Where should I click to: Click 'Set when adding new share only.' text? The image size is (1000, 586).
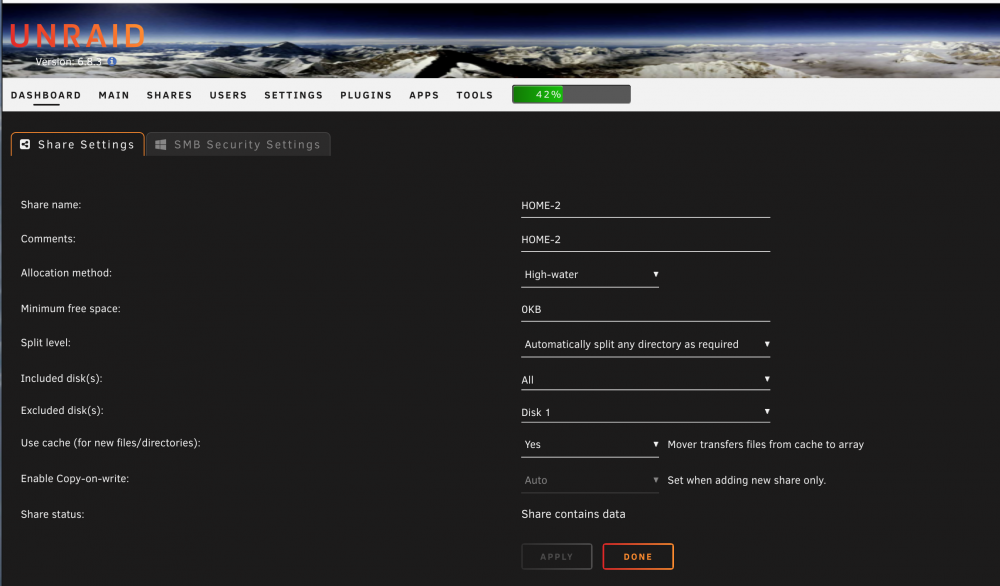(746, 480)
